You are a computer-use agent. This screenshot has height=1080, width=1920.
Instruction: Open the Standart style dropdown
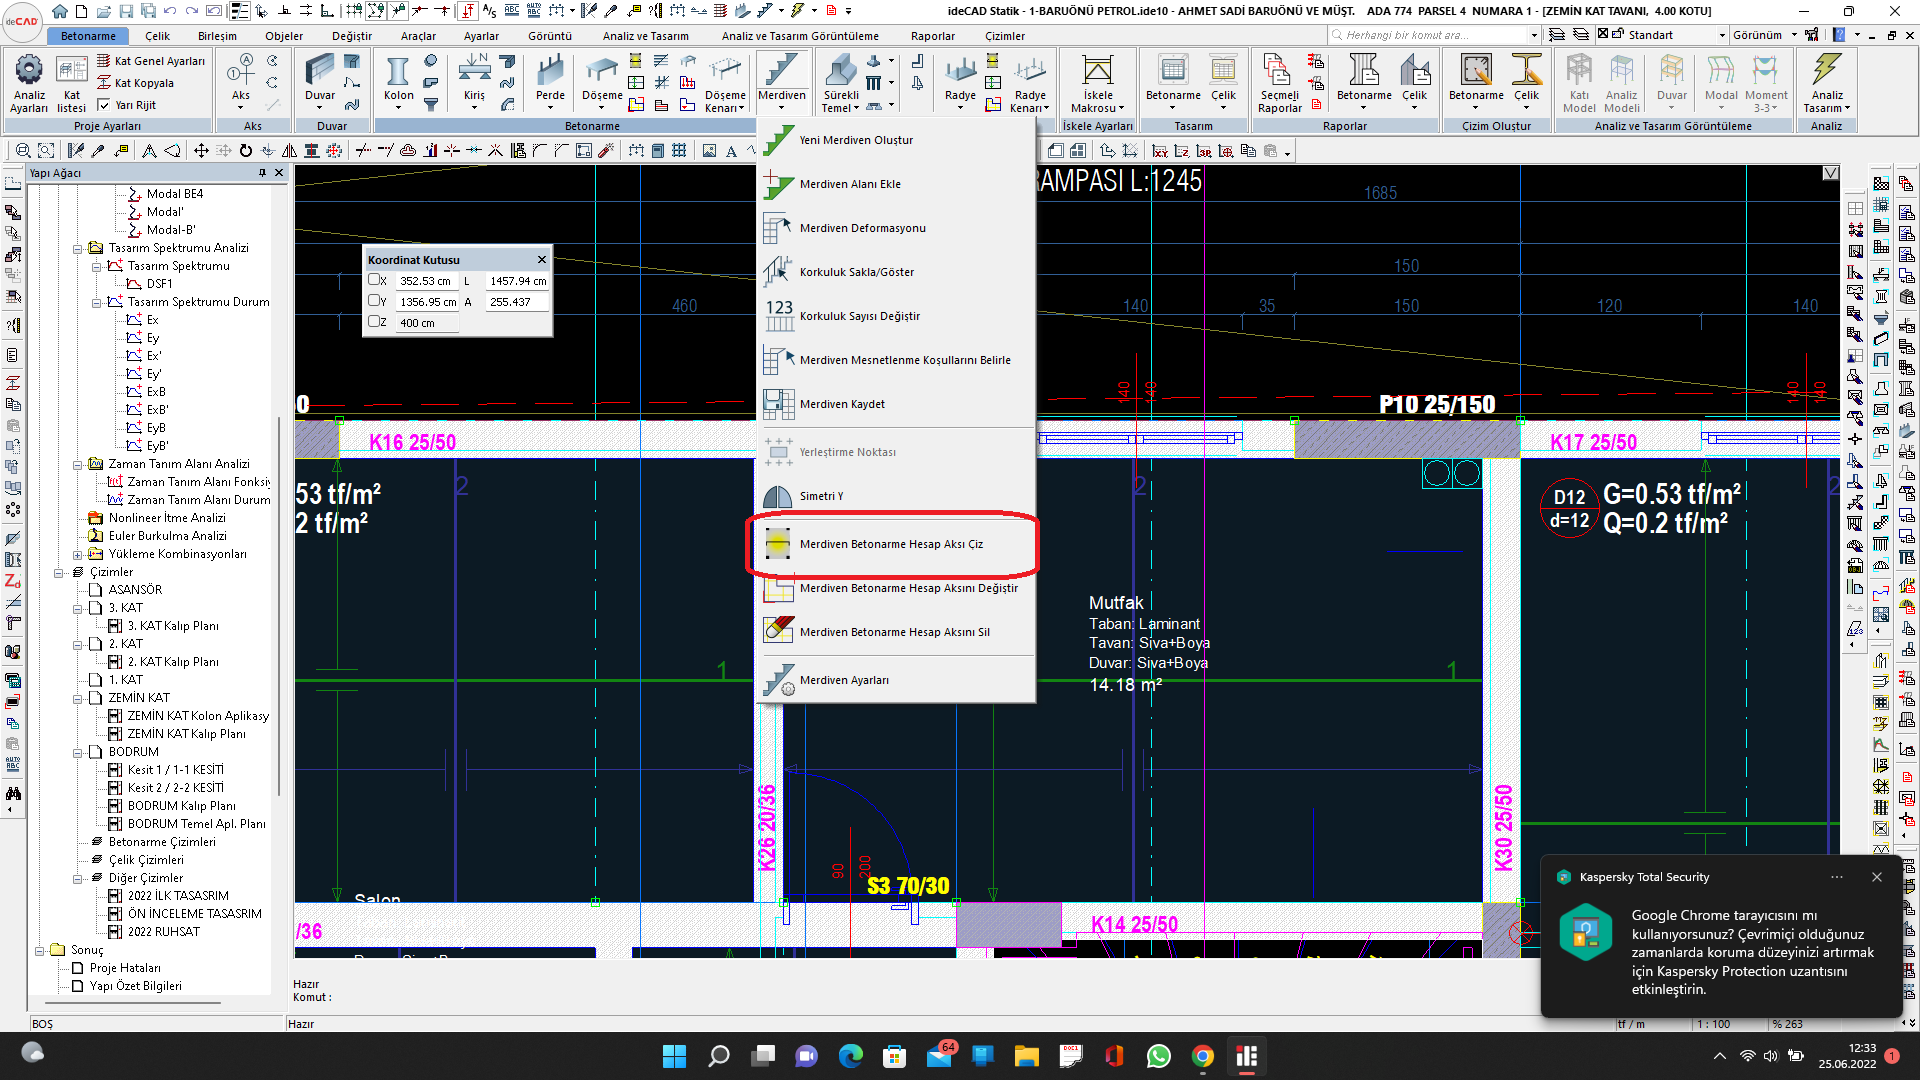tap(1722, 35)
